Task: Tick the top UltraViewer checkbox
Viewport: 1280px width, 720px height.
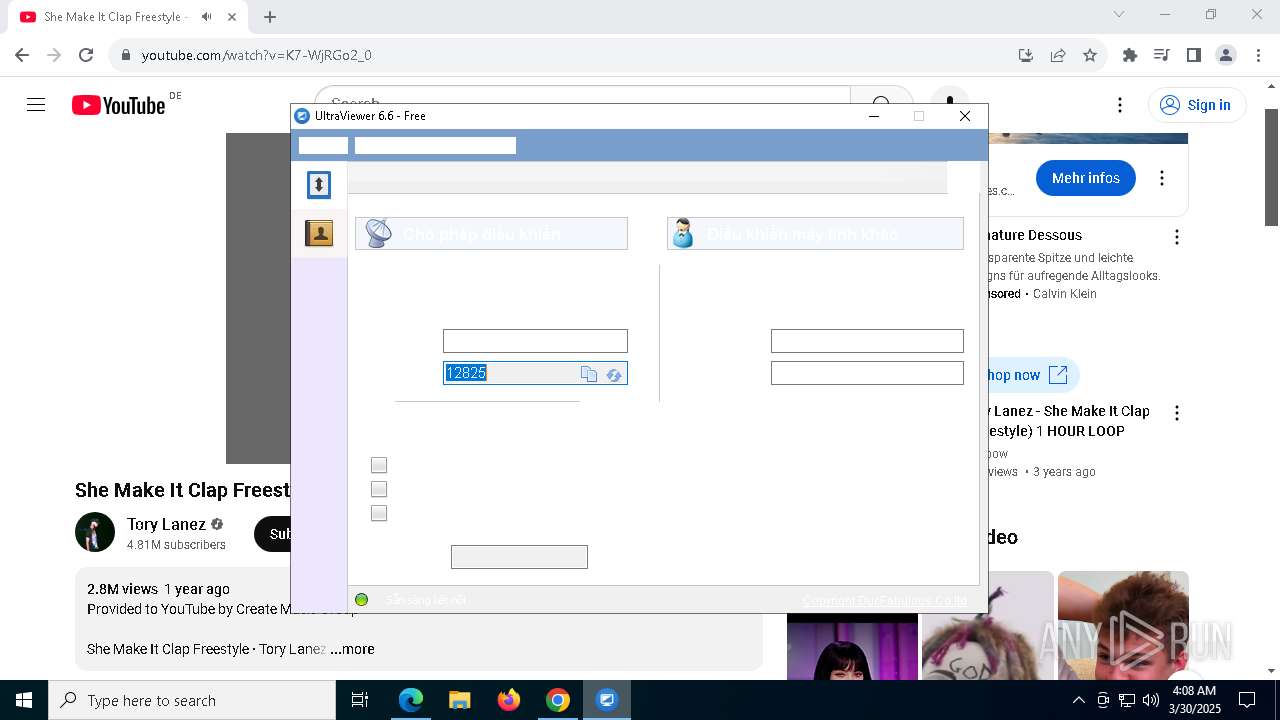Action: tap(379, 465)
